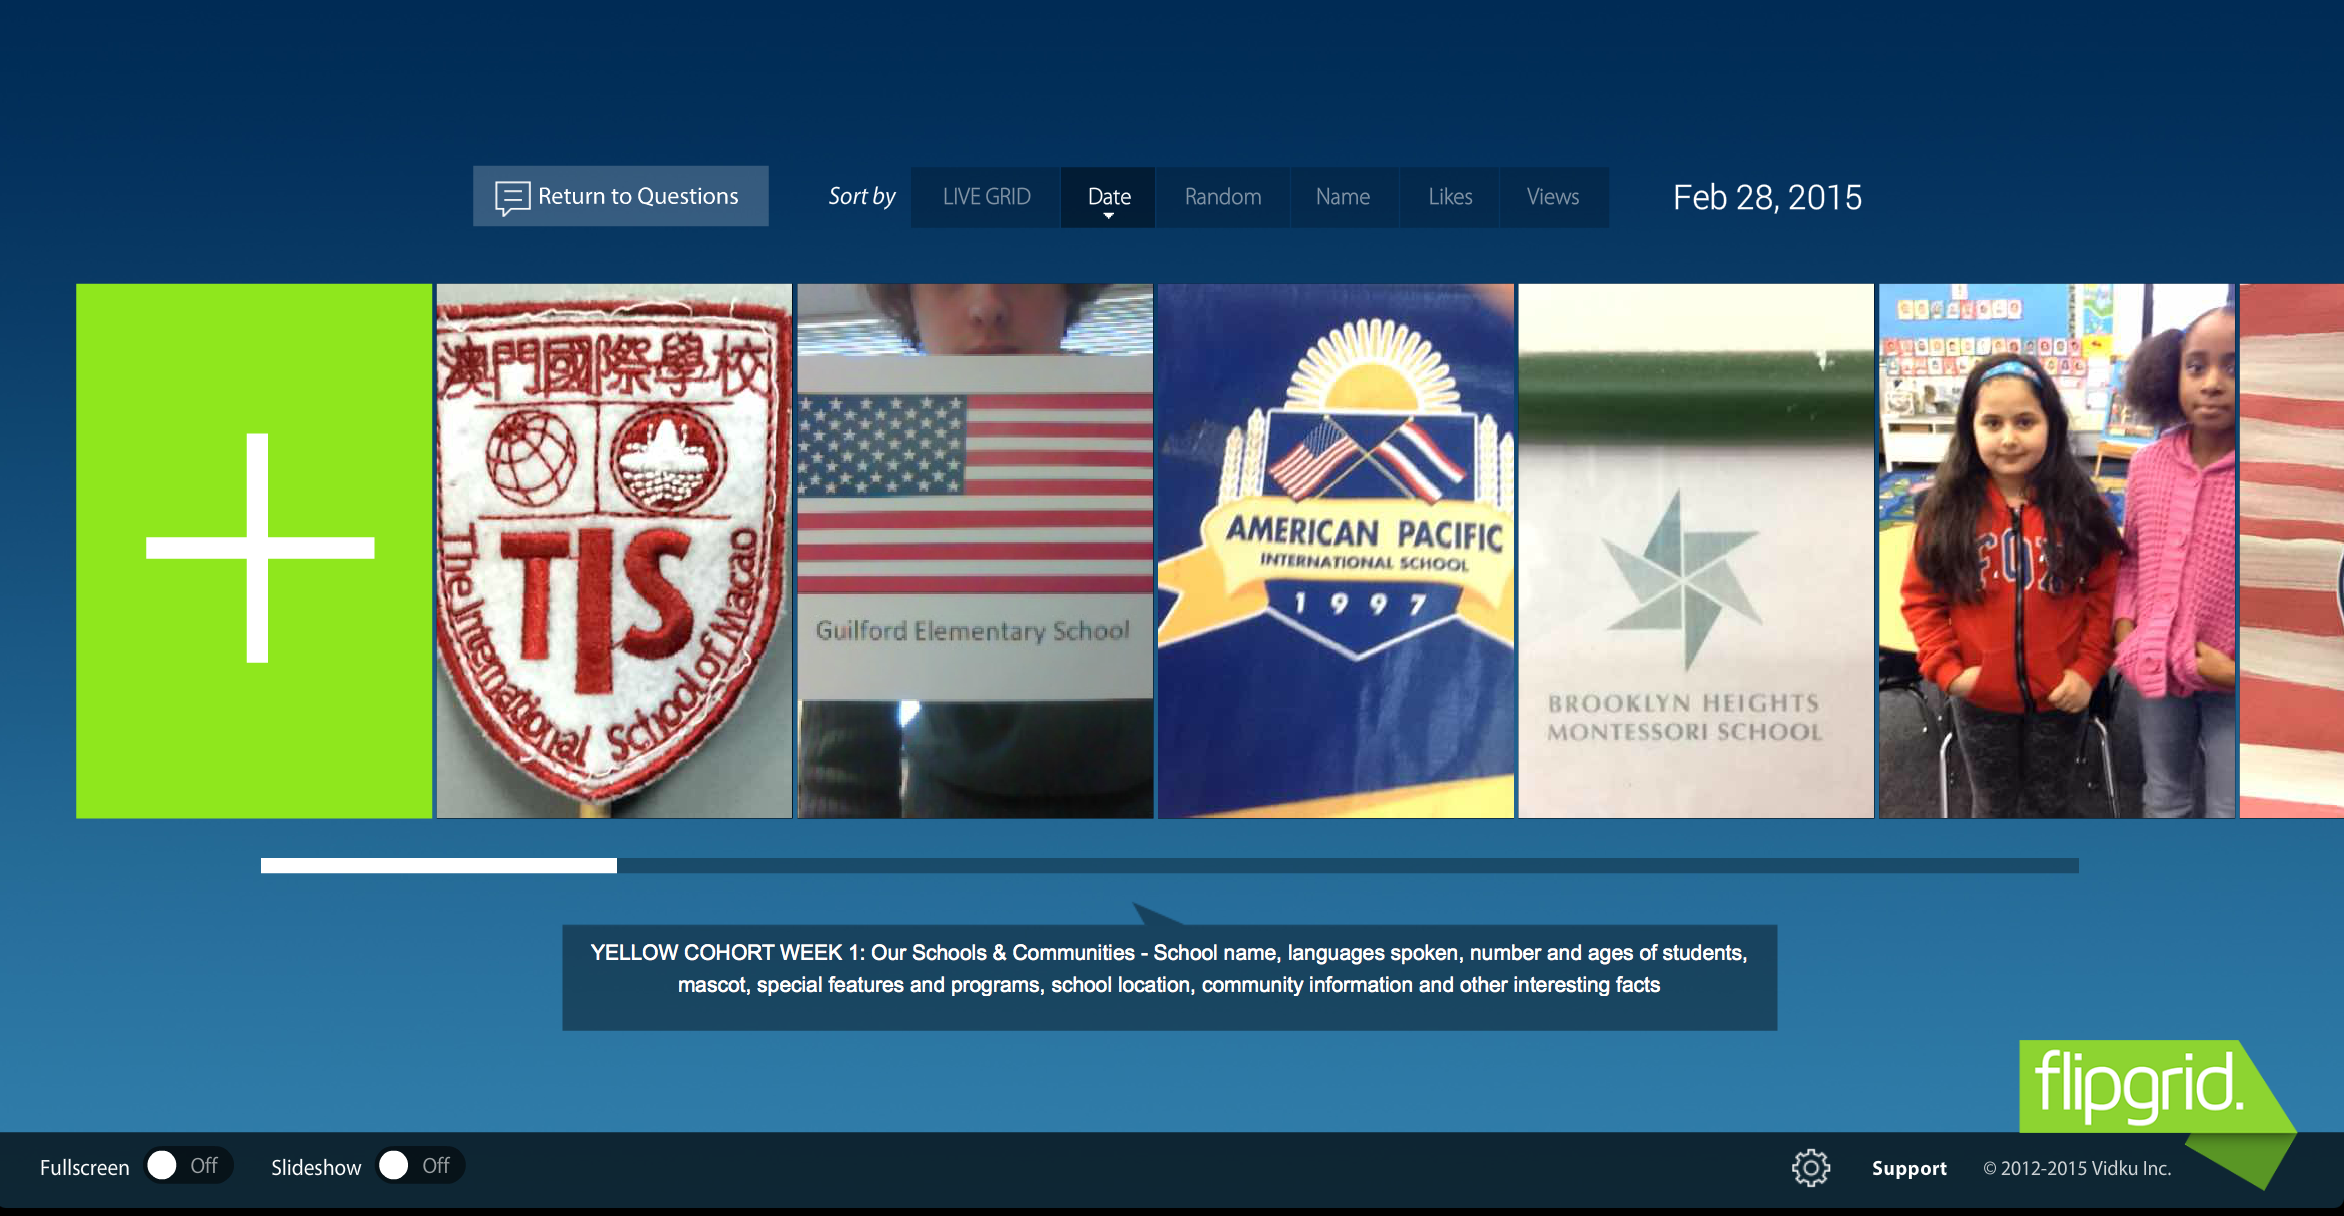The image size is (2344, 1216).
Task: Sort responses by Random
Action: (1223, 197)
